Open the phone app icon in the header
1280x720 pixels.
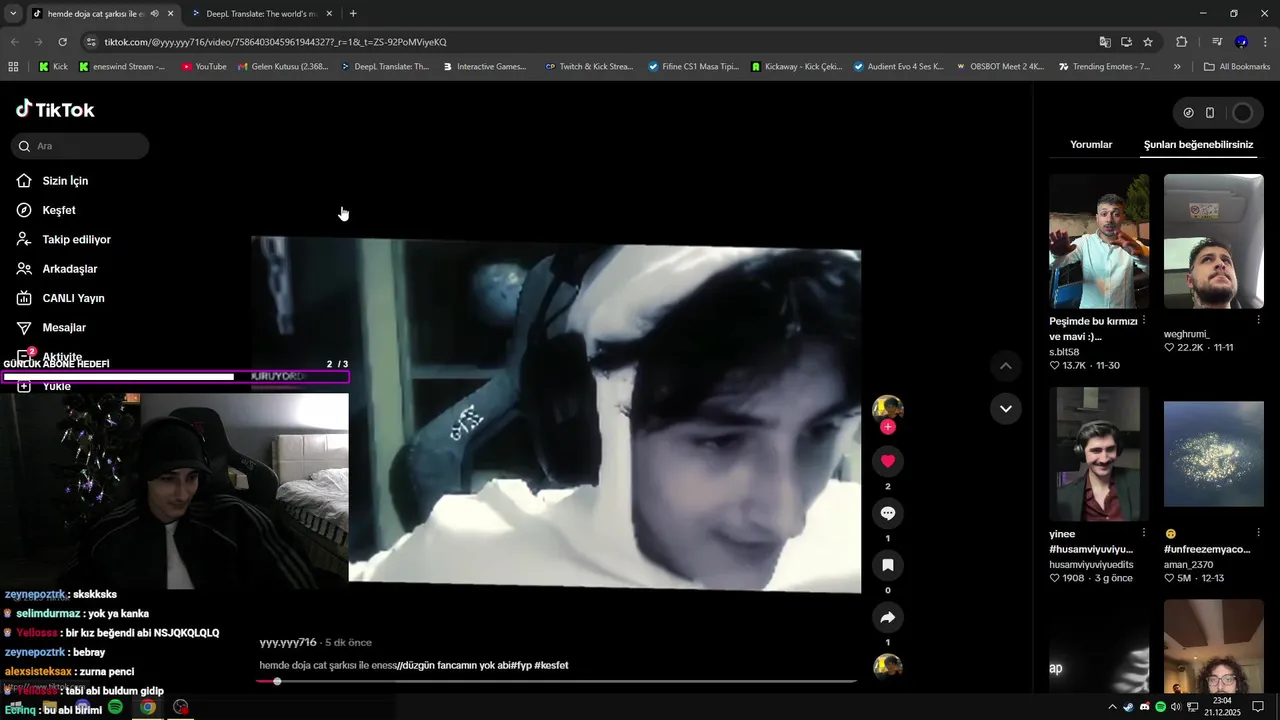pyautogui.click(x=1210, y=113)
